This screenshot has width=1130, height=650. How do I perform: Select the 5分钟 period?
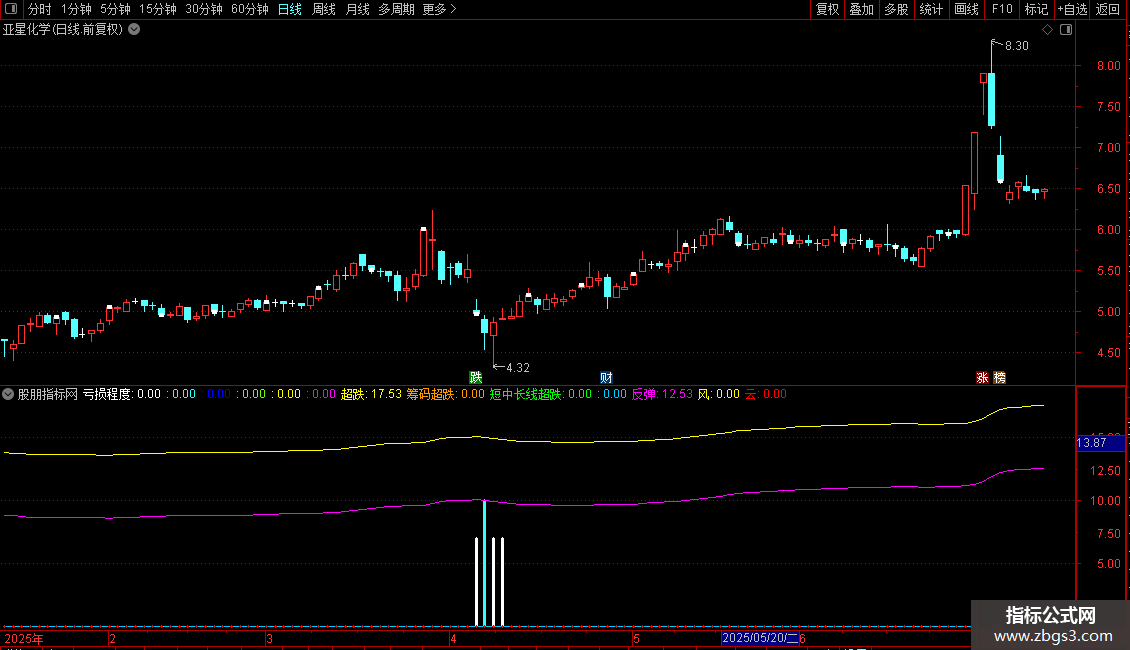click(x=115, y=9)
